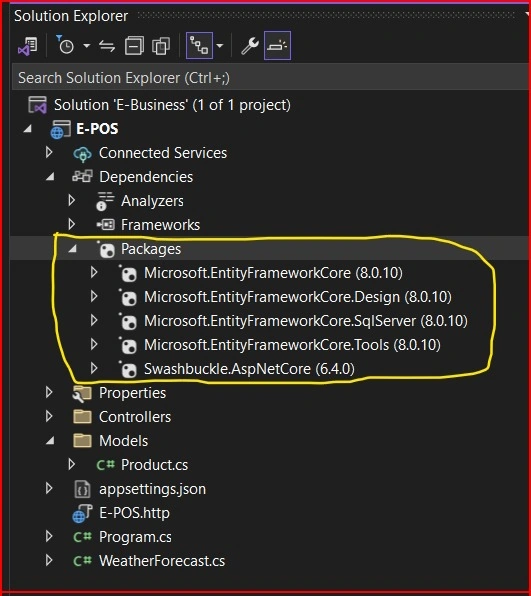Click the Connected Services cloud icon
The image size is (531, 596).
tap(82, 154)
